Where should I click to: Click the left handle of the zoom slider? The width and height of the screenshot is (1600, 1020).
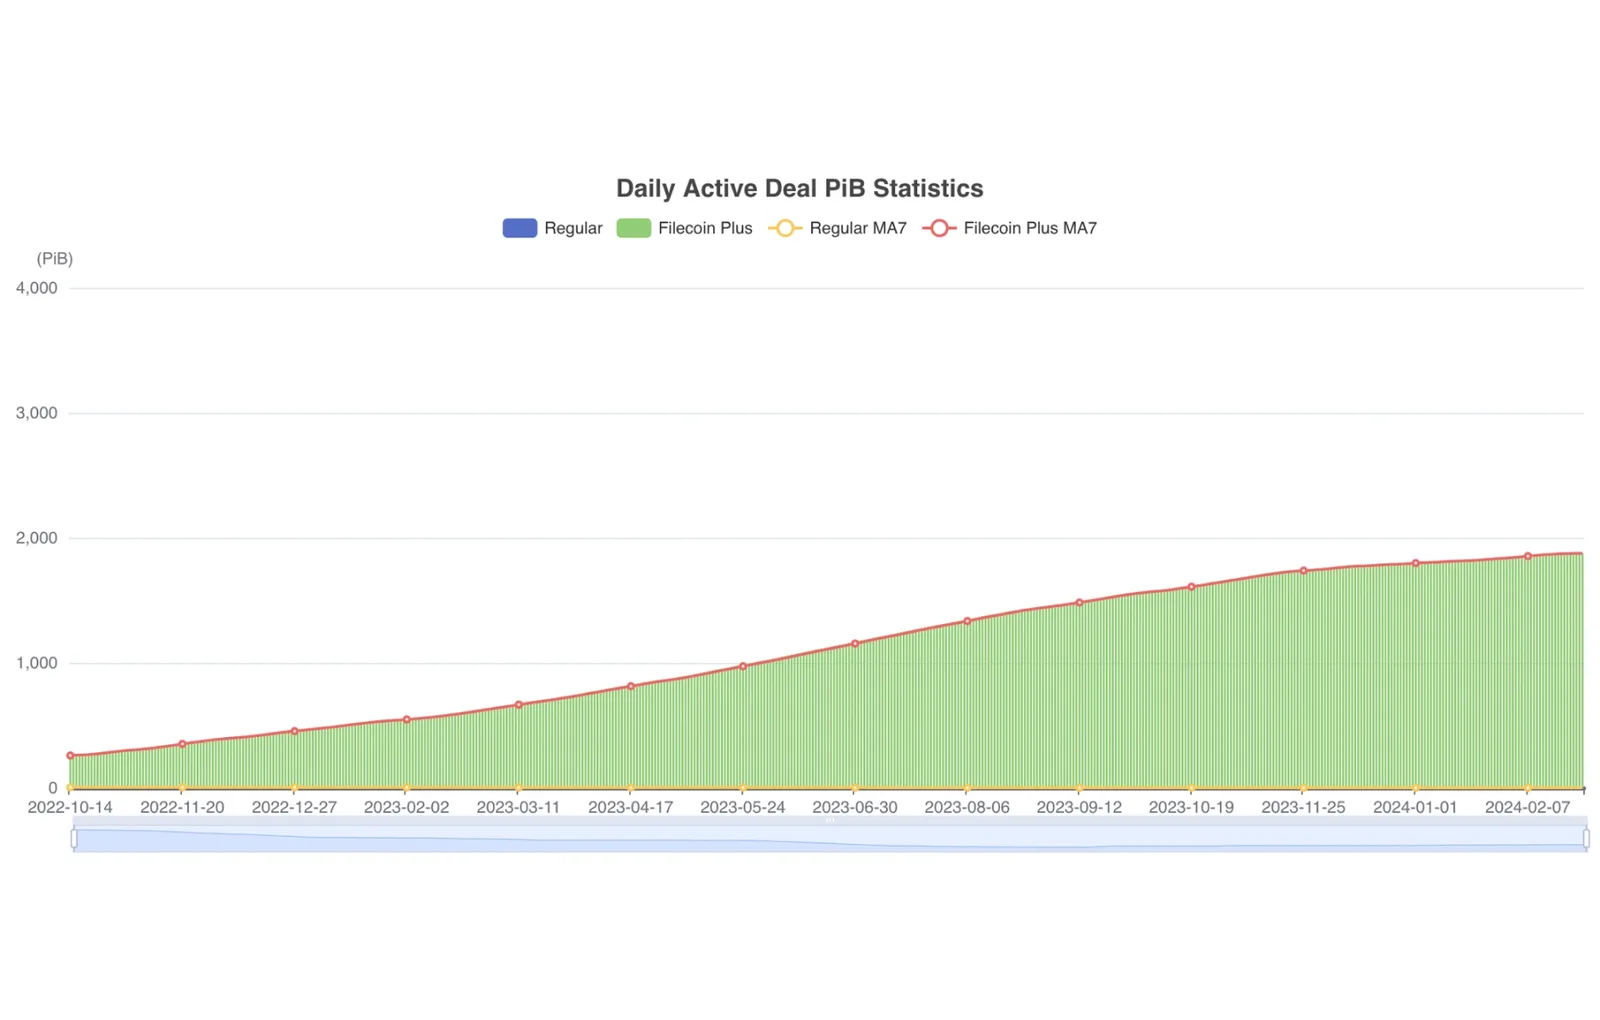(74, 838)
